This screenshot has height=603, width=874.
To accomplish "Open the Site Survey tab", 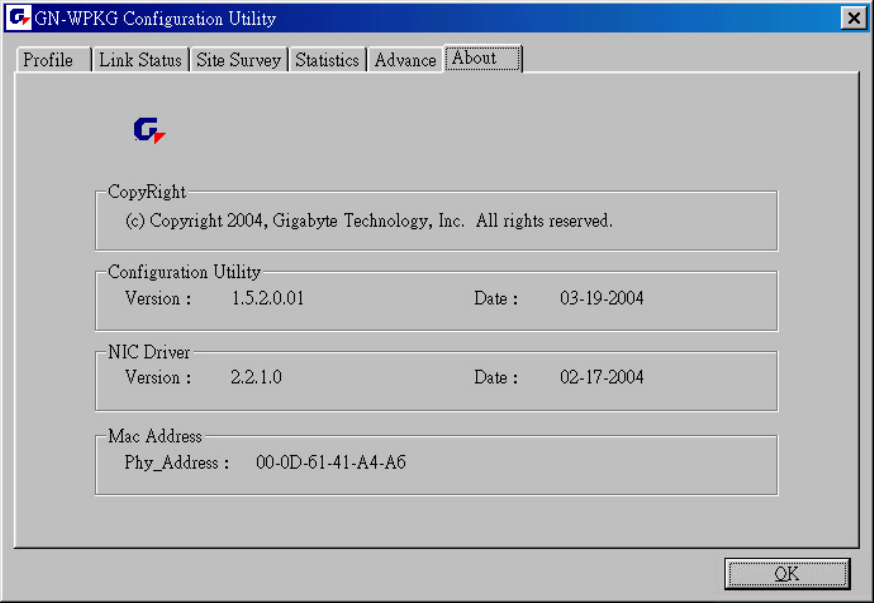I will 239,60.
